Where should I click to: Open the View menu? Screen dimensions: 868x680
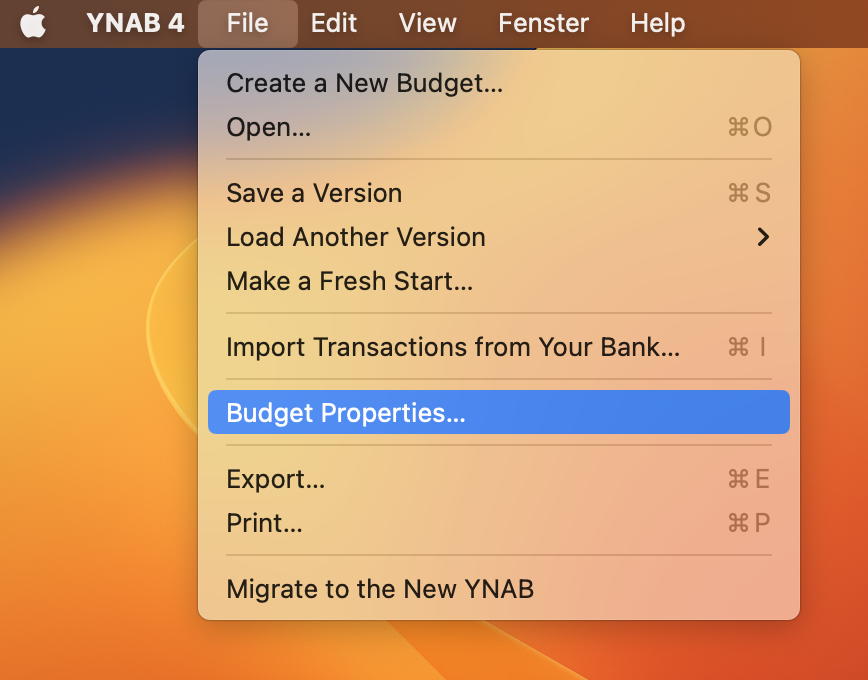(x=427, y=23)
